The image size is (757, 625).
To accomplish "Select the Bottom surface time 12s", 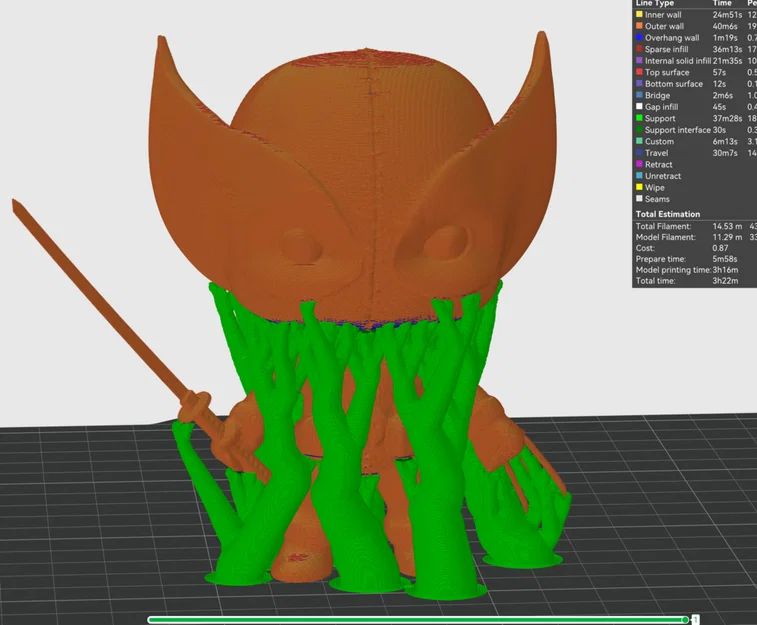I will coord(719,84).
